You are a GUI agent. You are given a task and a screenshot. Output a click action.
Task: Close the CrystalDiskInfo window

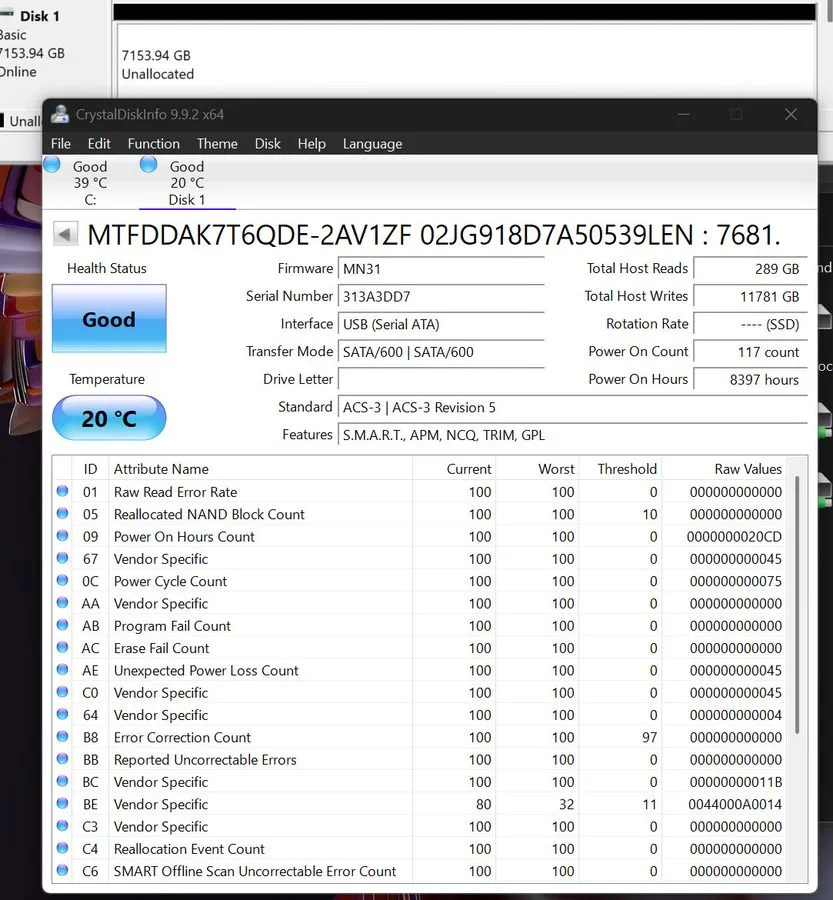[x=791, y=114]
